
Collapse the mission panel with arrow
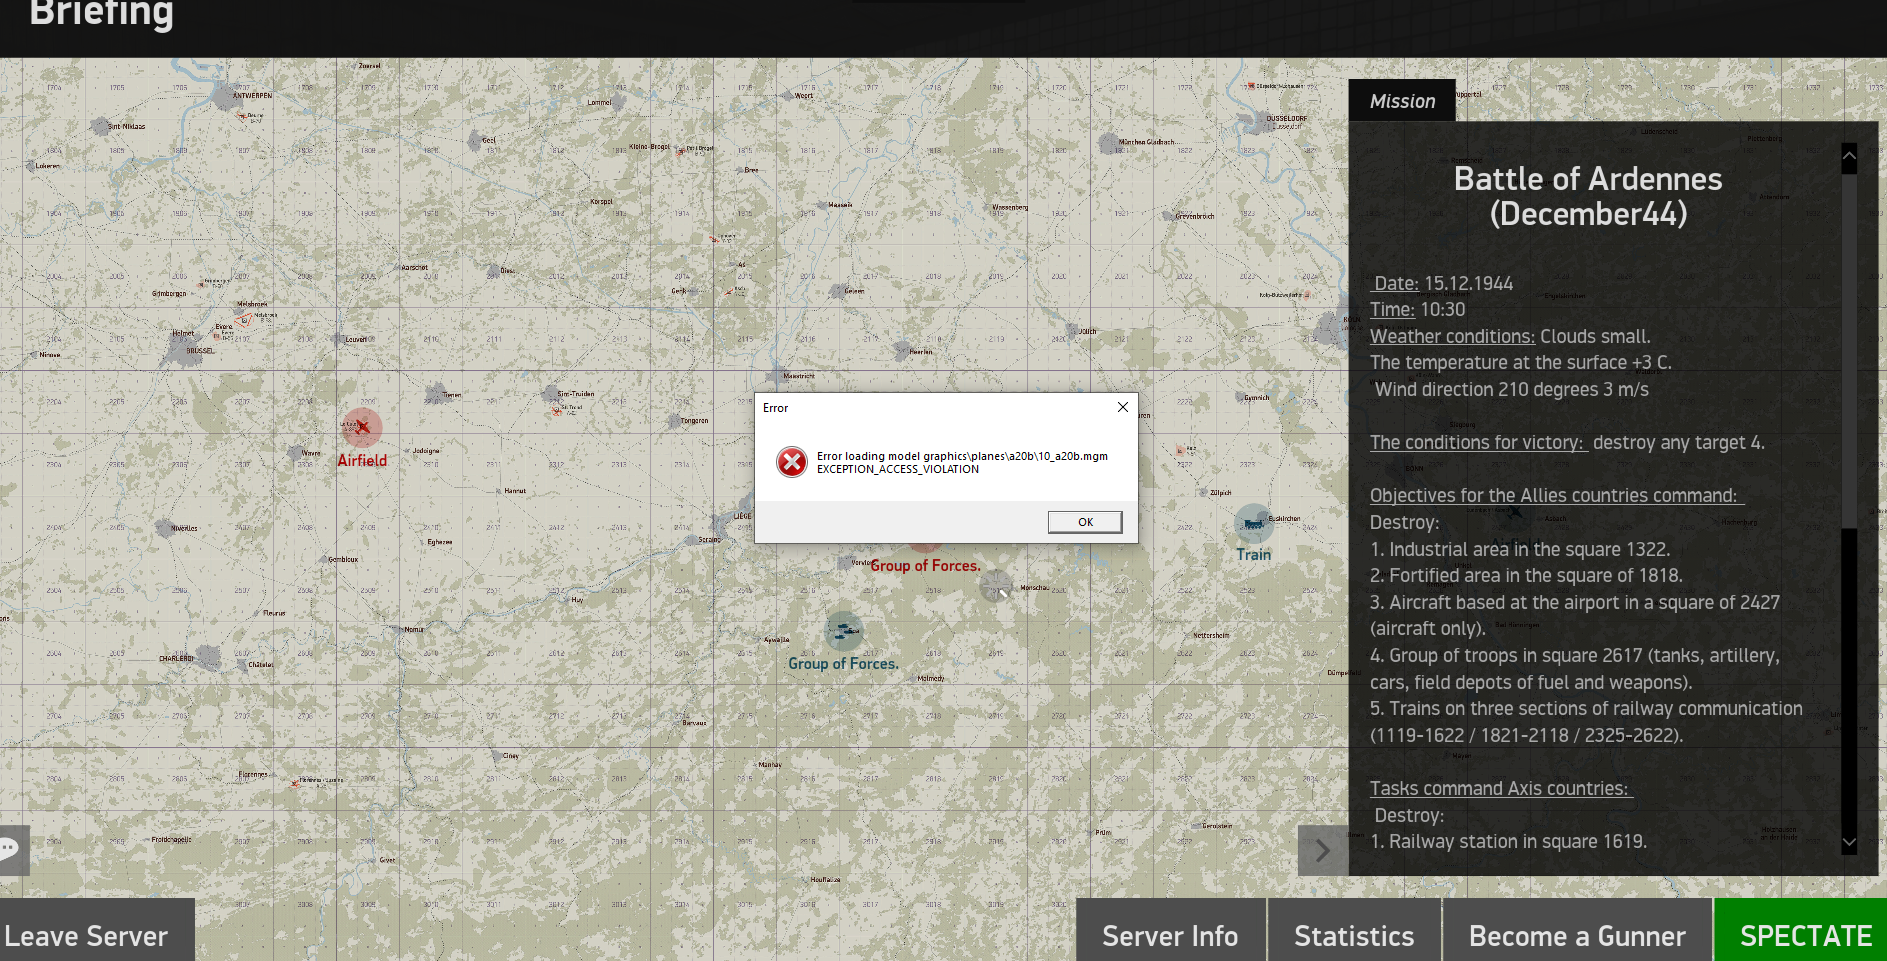[1323, 851]
